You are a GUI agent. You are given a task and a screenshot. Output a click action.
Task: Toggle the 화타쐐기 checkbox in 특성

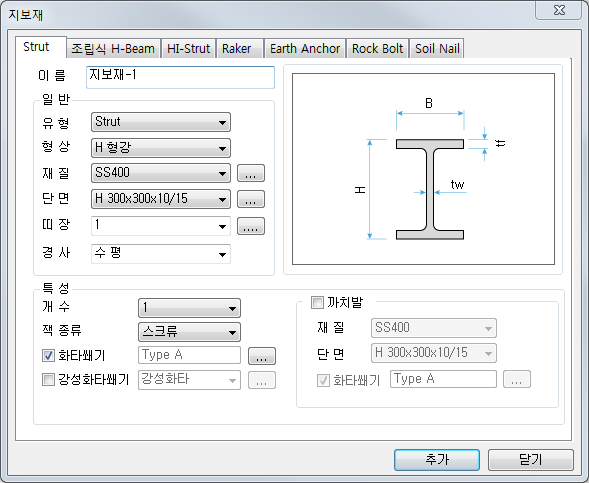(x=48, y=355)
